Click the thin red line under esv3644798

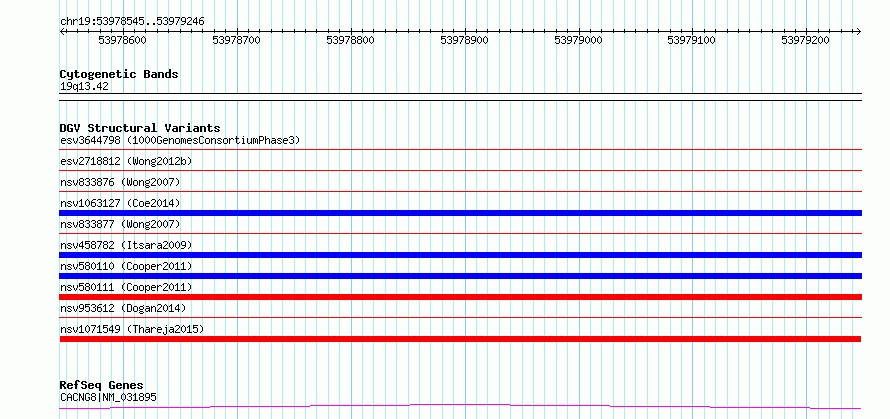[x=460, y=149]
